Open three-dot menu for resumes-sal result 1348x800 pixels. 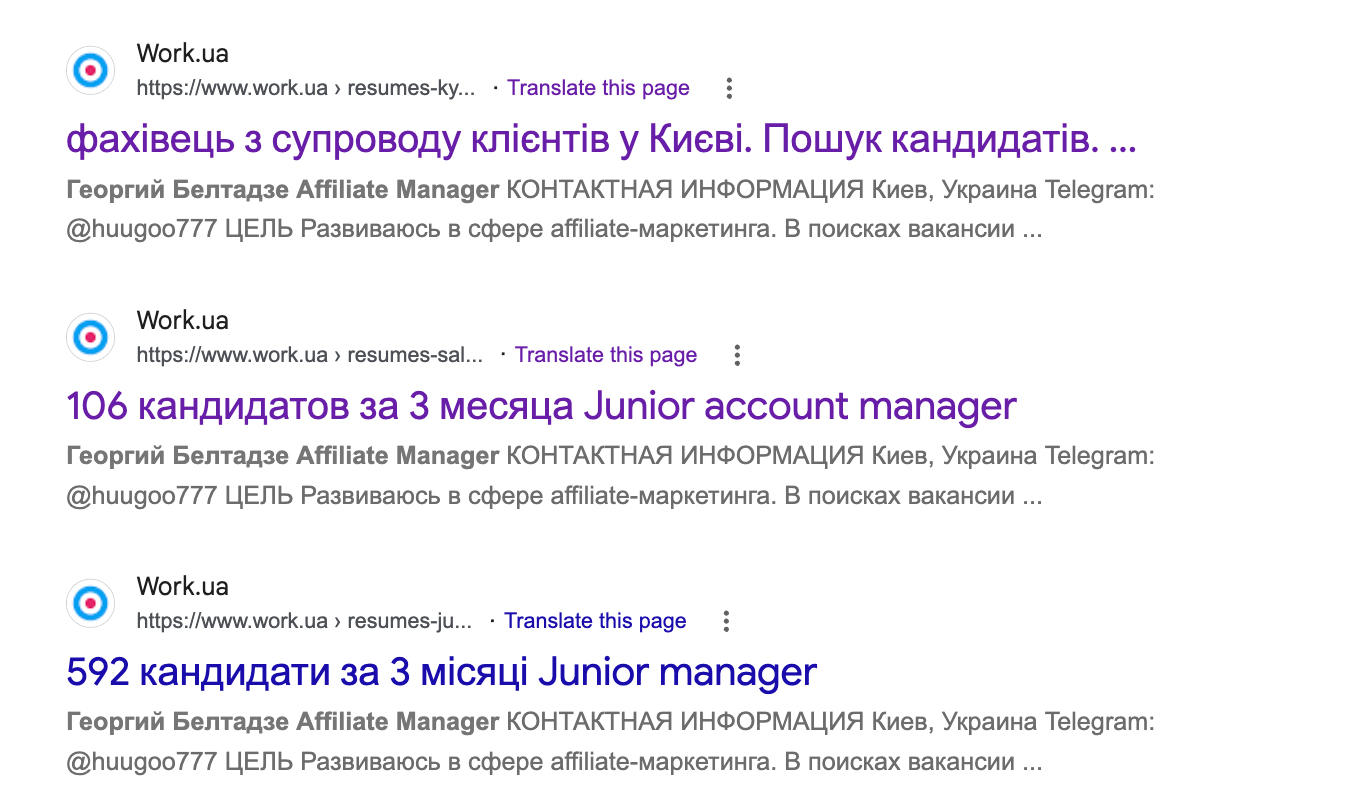coord(737,355)
